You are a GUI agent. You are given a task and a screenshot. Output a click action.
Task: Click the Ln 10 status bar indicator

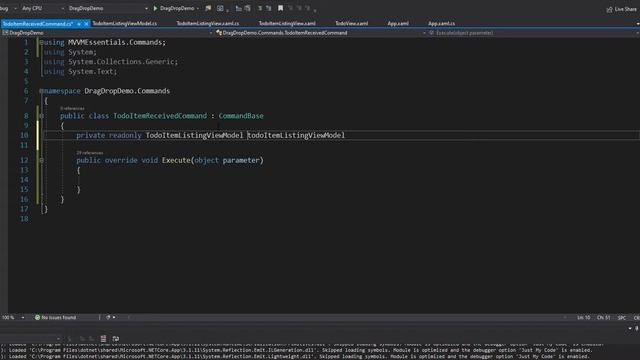click(x=584, y=317)
